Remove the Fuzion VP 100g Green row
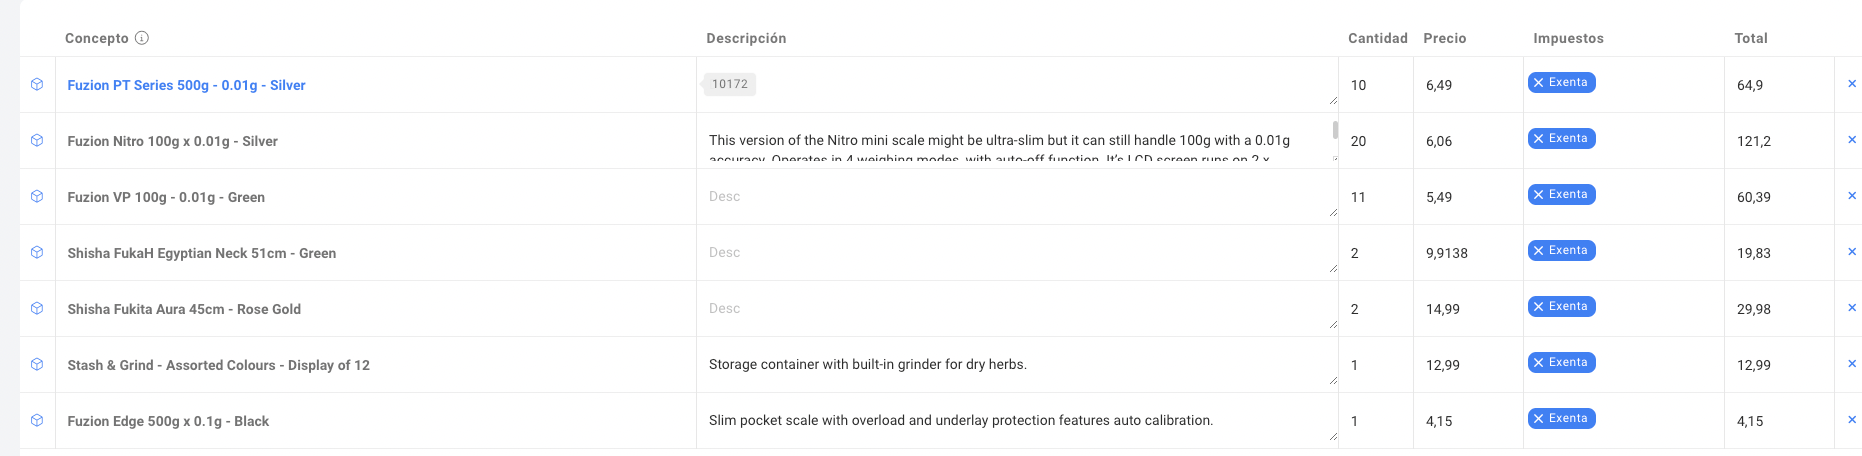This screenshot has width=1862, height=456. click(1851, 196)
